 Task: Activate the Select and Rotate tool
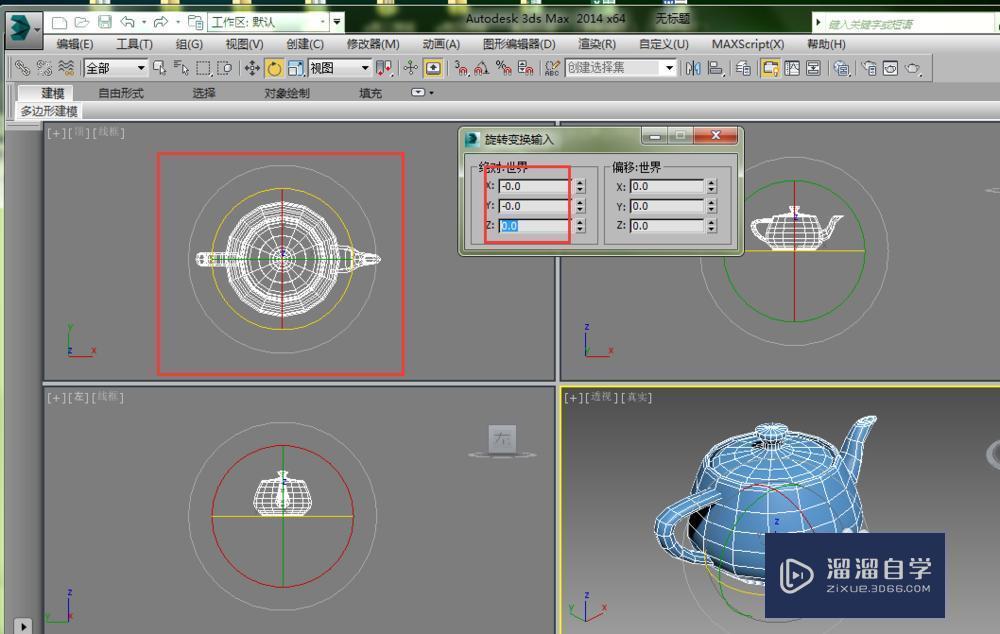(x=274, y=67)
